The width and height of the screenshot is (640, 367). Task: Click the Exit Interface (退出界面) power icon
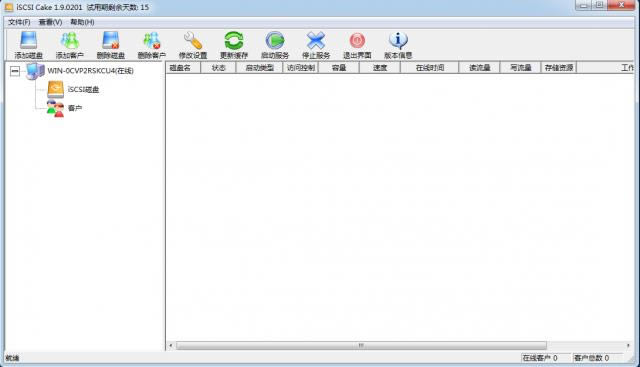tap(357, 40)
